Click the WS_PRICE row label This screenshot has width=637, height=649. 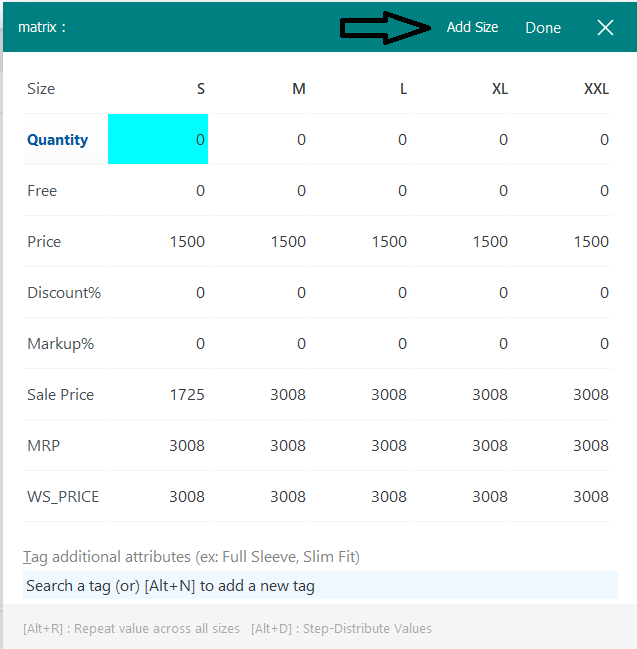63,496
